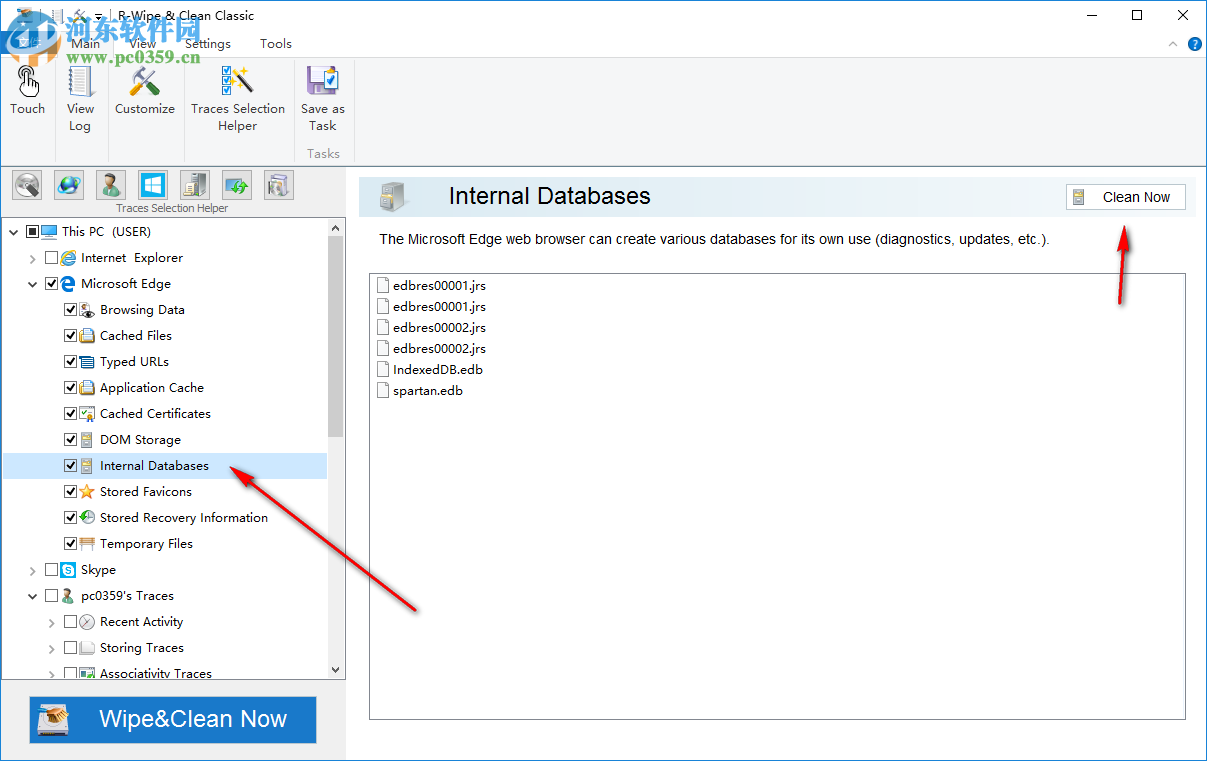Select the Internet globe helper icon
This screenshot has width=1207, height=761.
(x=69, y=185)
